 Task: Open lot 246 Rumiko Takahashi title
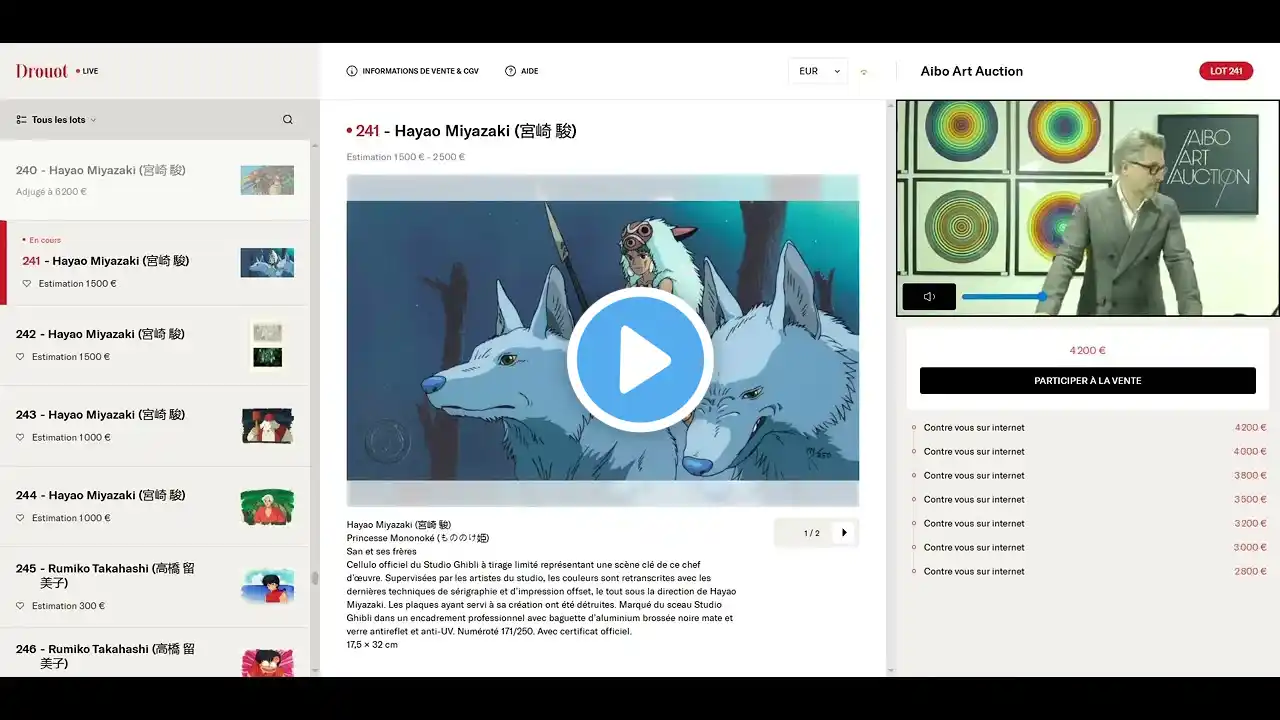pyautogui.click(x=105, y=656)
